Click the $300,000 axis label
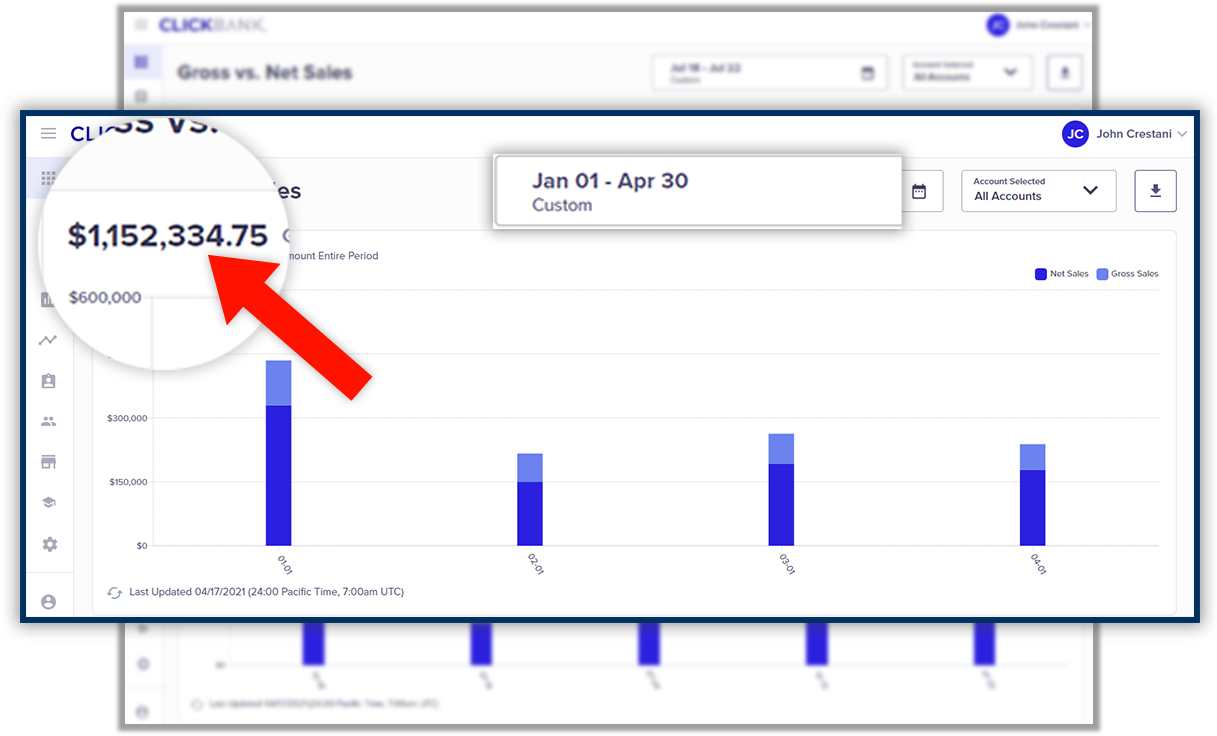 (127, 418)
